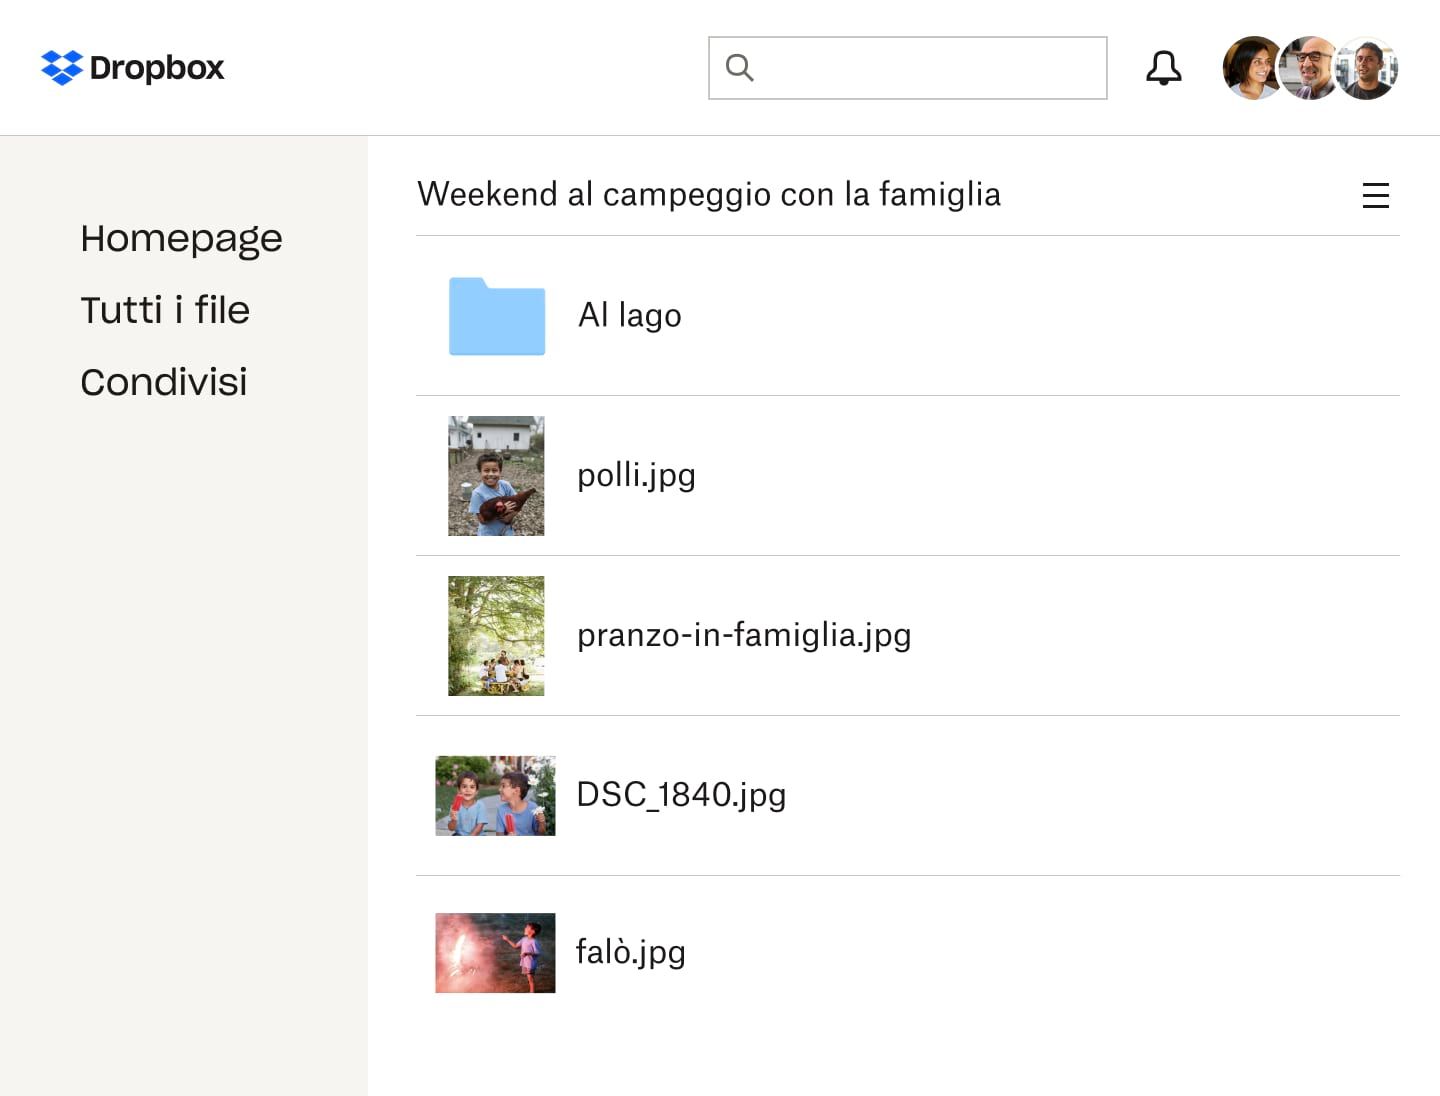1440x1096 pixels.
Task: Click the falò.jpg thumbnail image
Action: pyautogui.click(x=495, y=953)
